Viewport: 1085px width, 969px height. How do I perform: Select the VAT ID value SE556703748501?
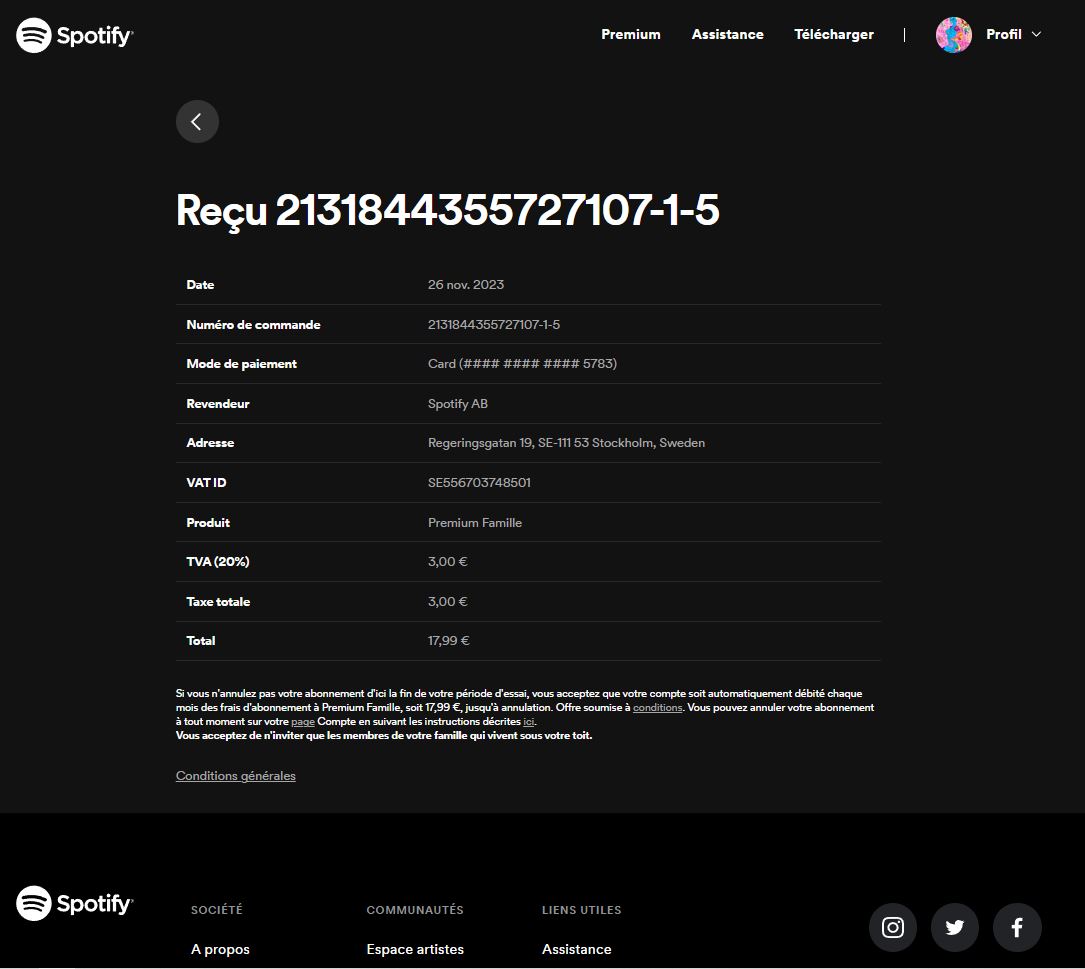[479, 482]
